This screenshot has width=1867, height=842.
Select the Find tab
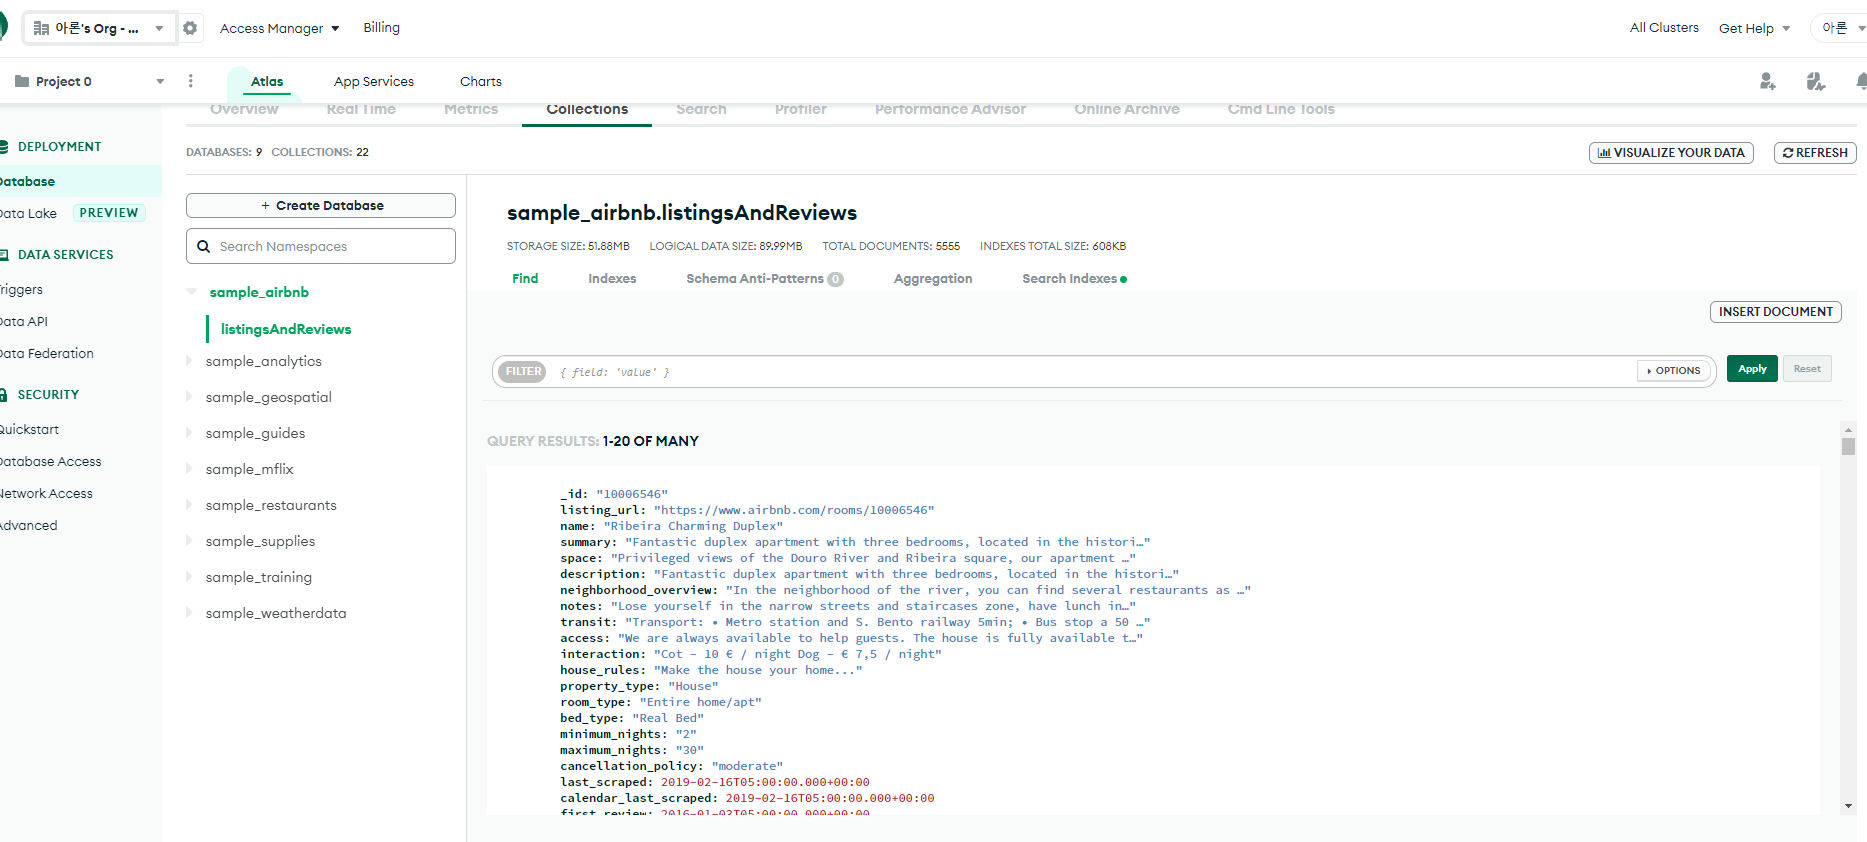click(x=525, y=279)
